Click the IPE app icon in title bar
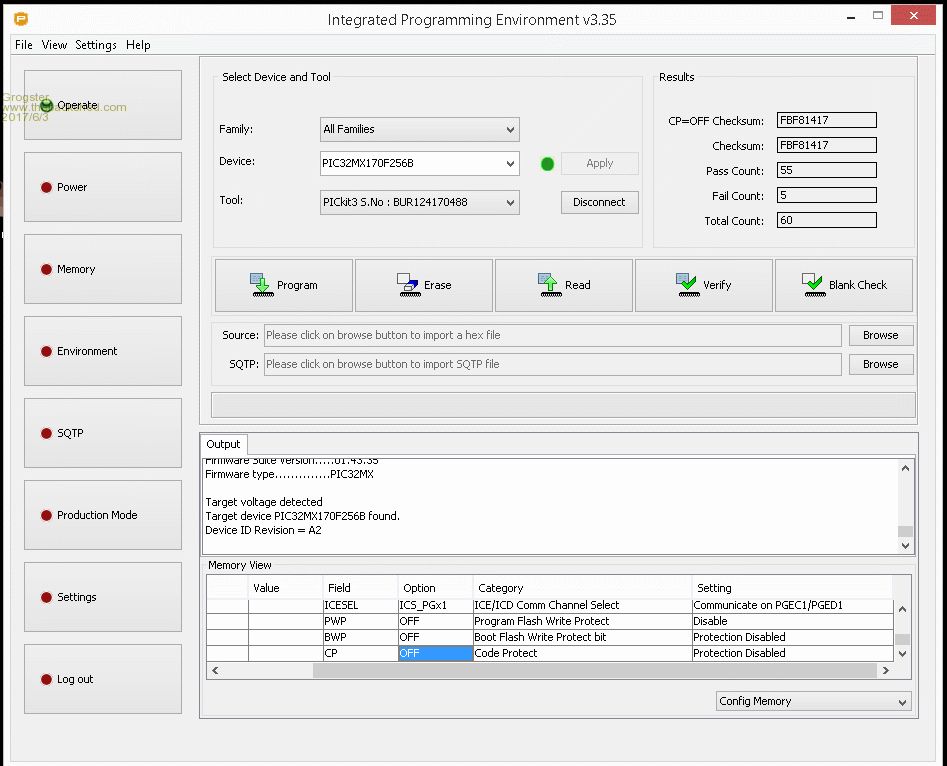This screenshot has width=947, height=766. point(20,19)
